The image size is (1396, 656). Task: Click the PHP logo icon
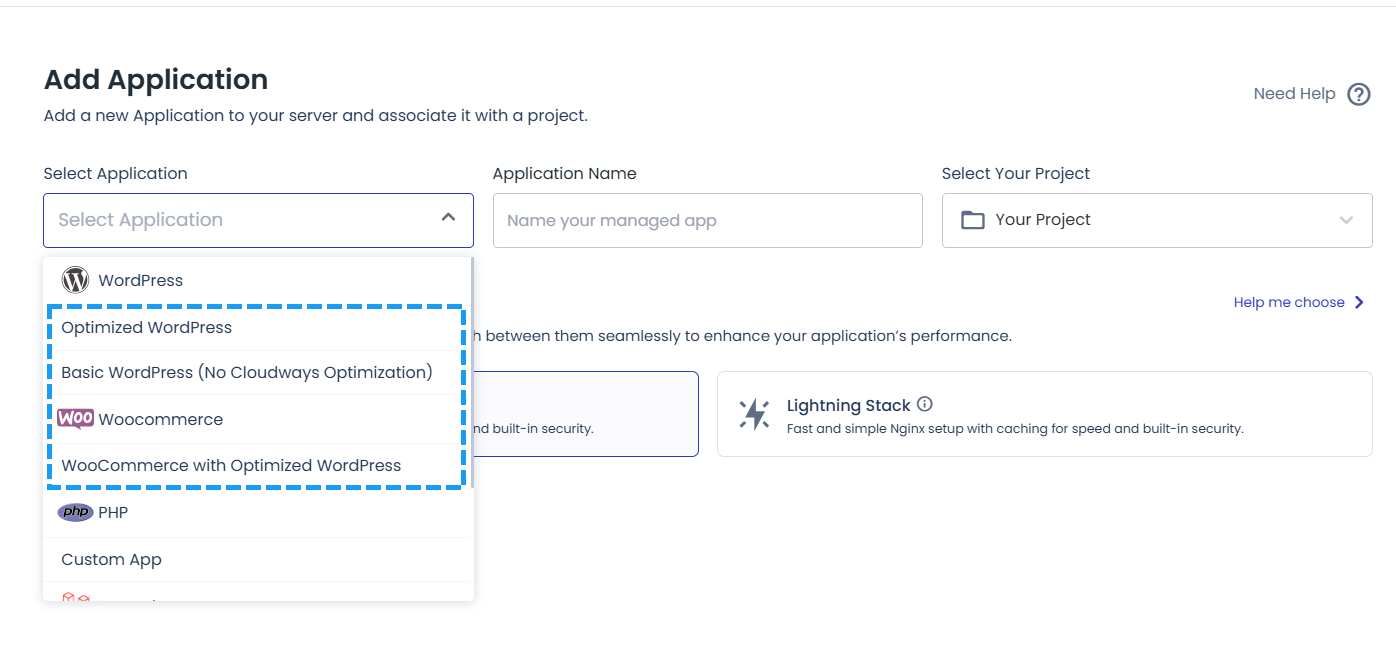click(x=75, y=512)
